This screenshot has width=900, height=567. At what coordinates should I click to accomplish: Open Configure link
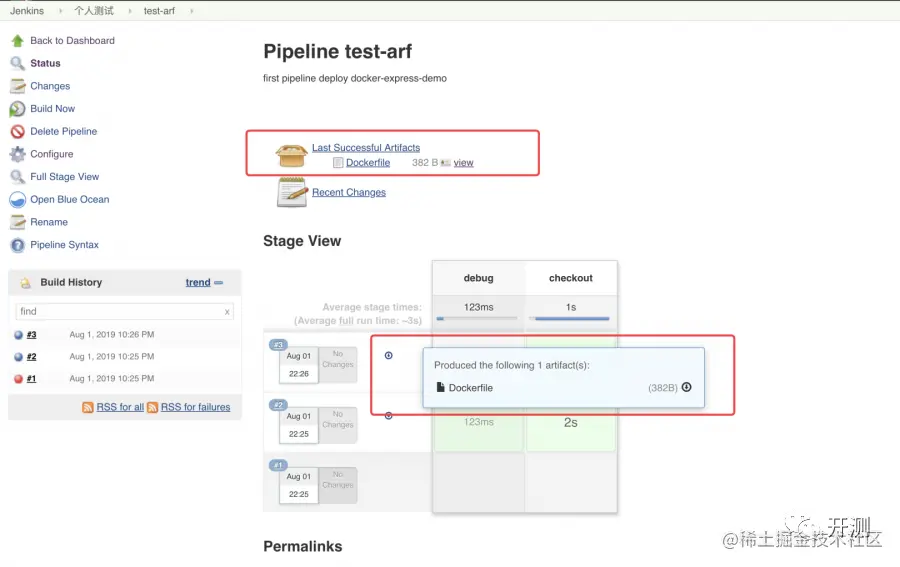point(52,154)
